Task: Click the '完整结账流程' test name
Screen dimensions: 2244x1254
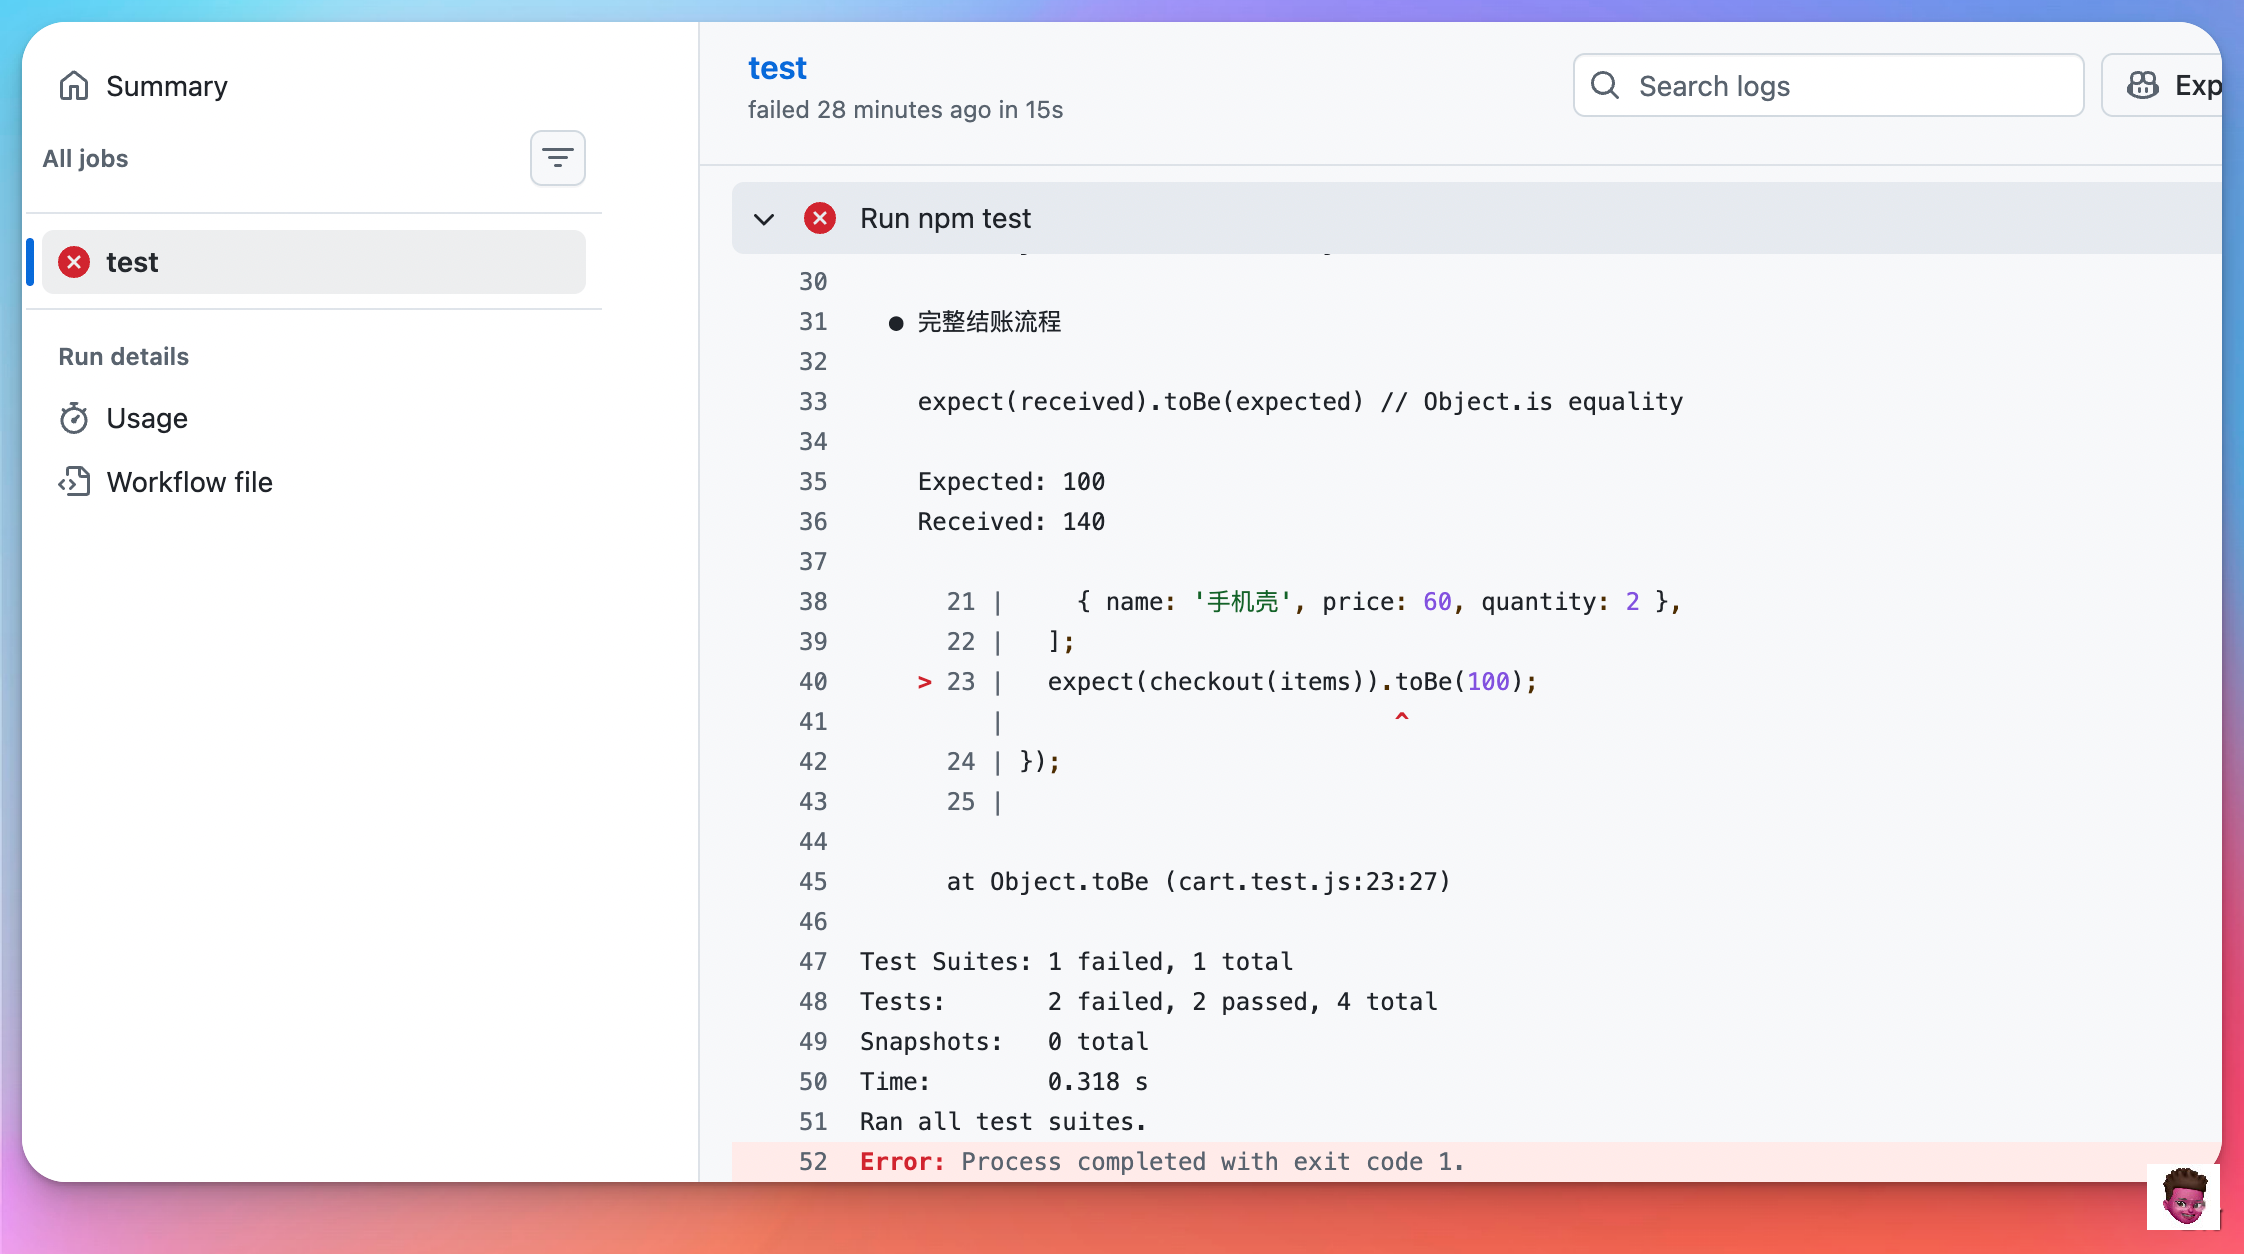Action: 989,322
